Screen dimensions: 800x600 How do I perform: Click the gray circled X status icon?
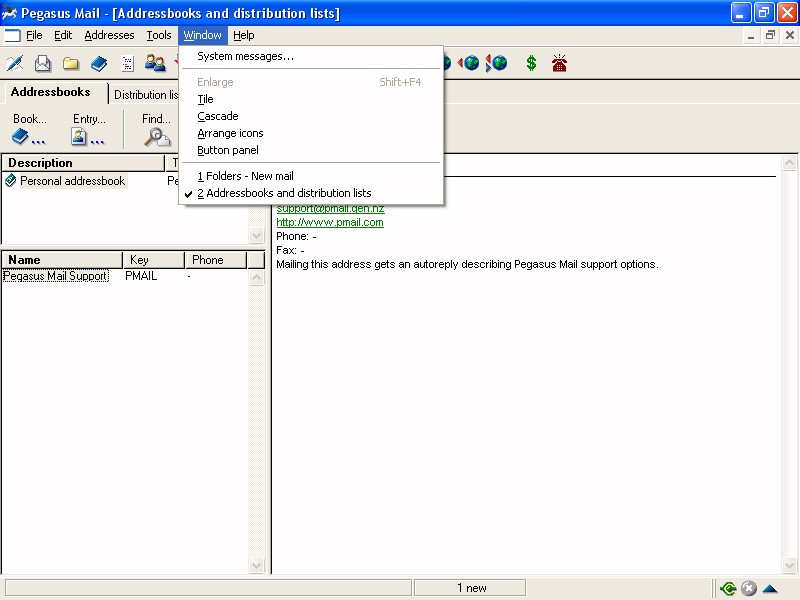coord(748,588)
